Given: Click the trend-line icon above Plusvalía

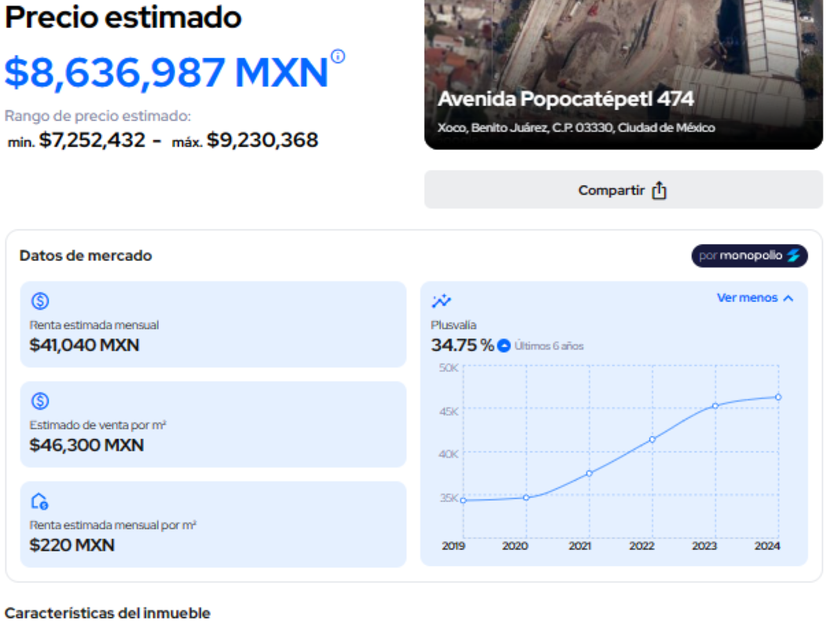Looking at the screenshot, I should point(441,301).
